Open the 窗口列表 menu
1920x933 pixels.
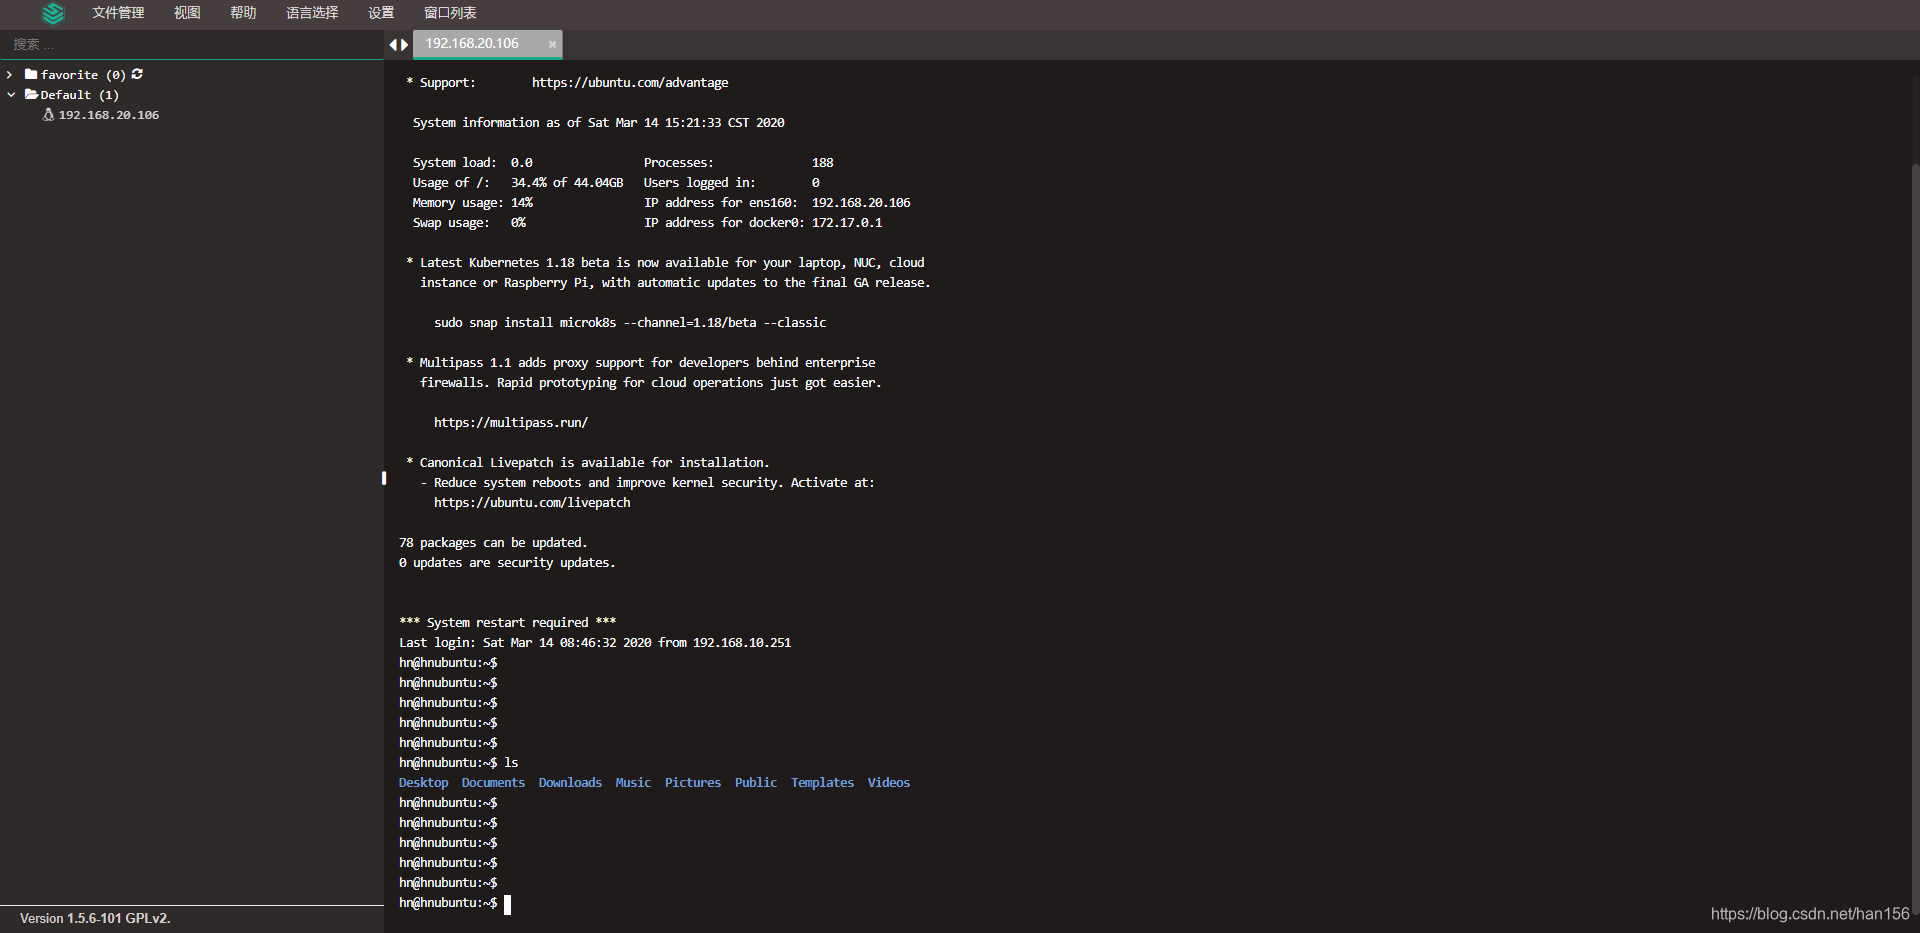click(450, 13)
